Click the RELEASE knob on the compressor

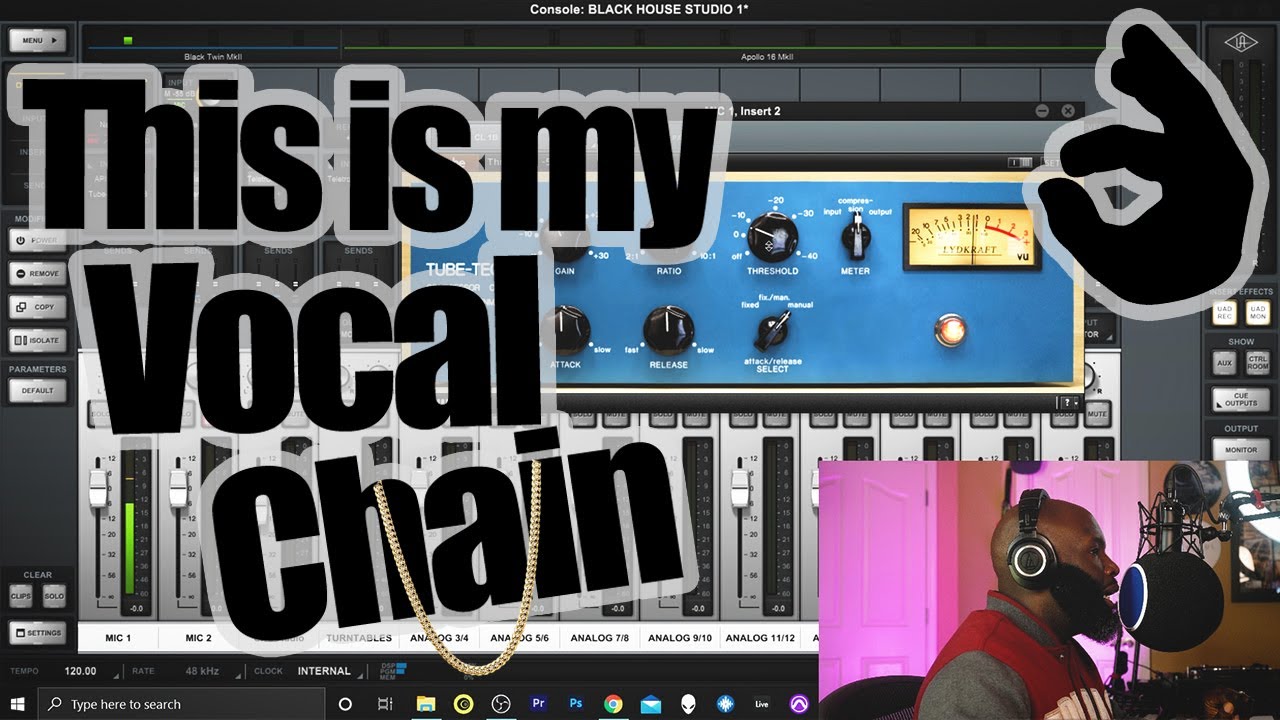pyautogui.click(x=668, y=328)
